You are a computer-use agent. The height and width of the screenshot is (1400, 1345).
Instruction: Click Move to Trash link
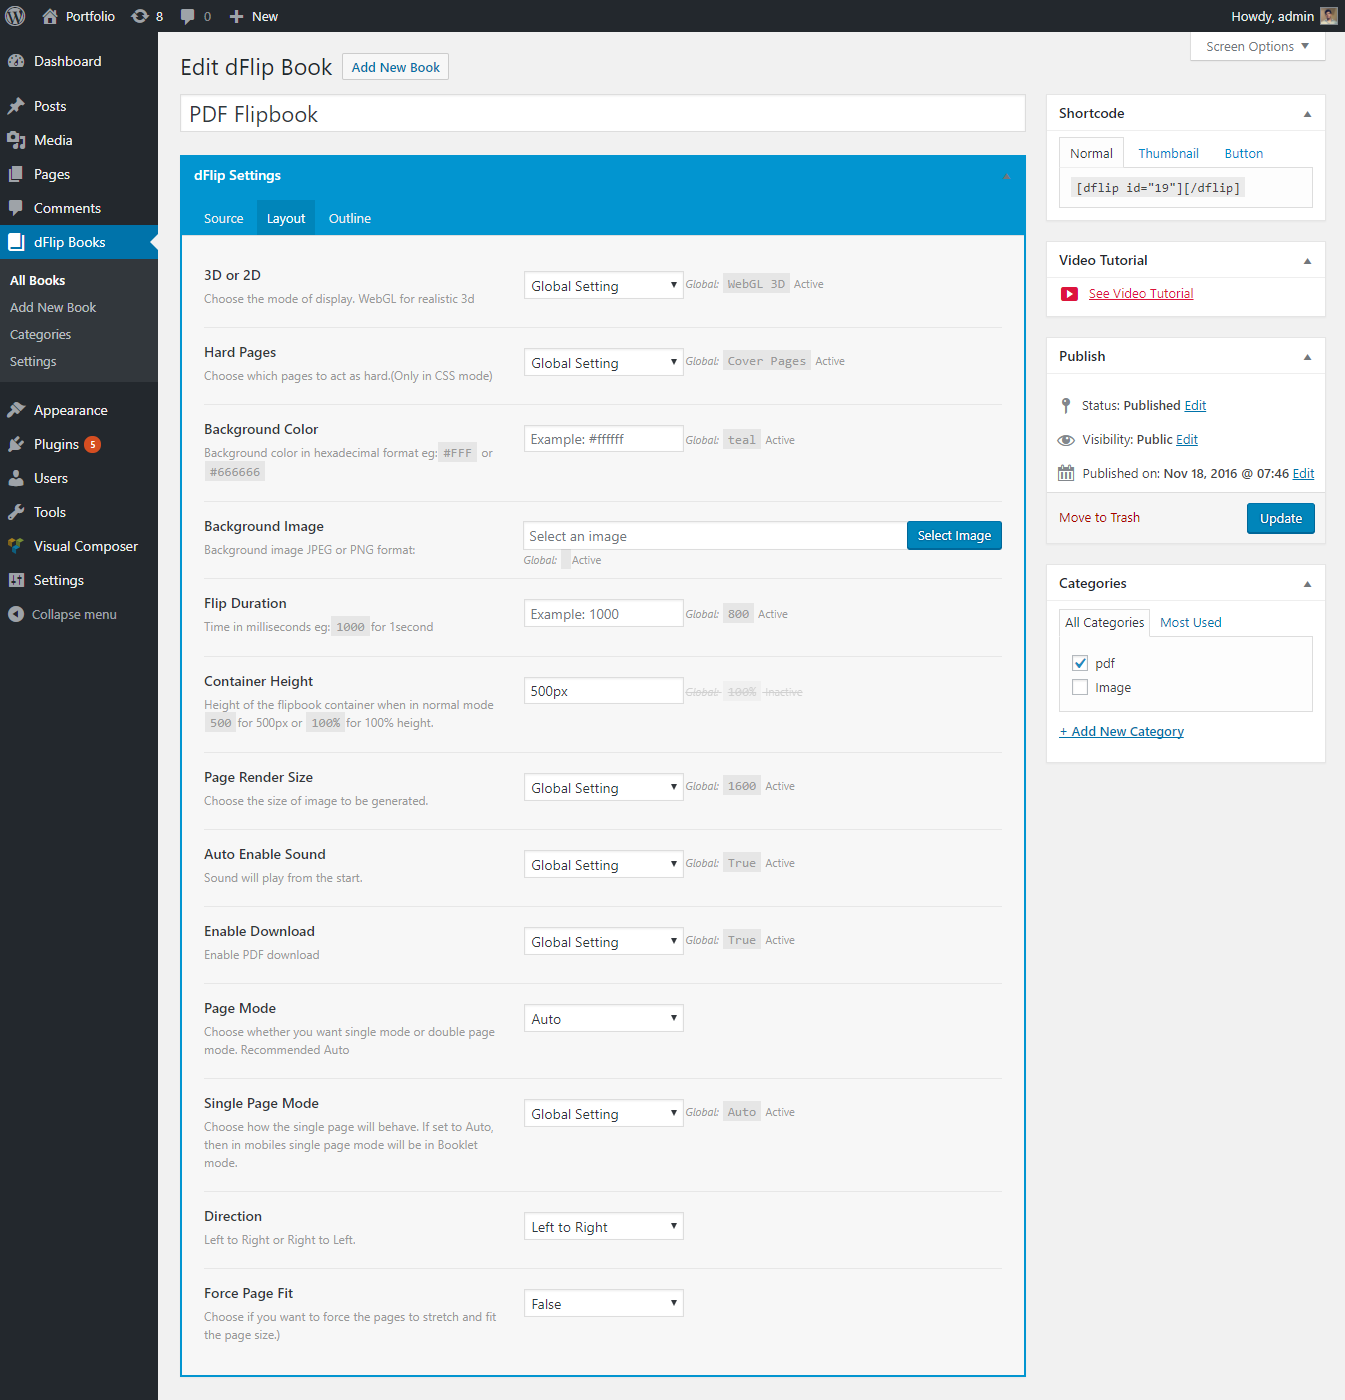coord(1099,518)
